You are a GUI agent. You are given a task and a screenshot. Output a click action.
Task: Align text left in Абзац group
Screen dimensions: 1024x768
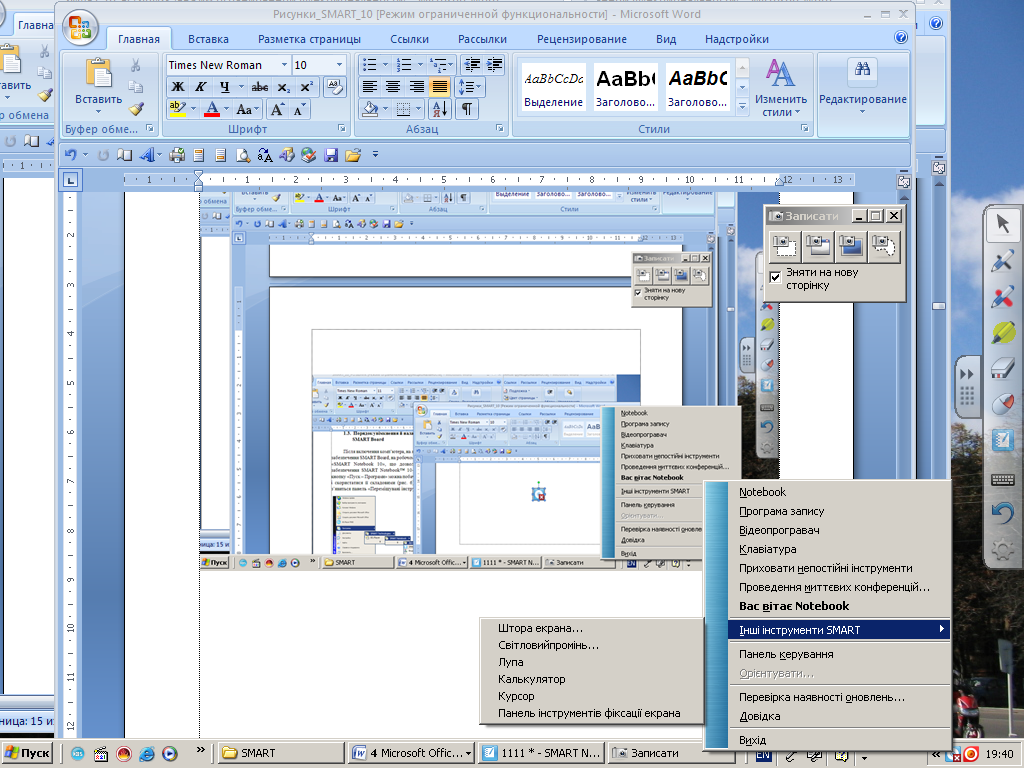pos(370,87)
